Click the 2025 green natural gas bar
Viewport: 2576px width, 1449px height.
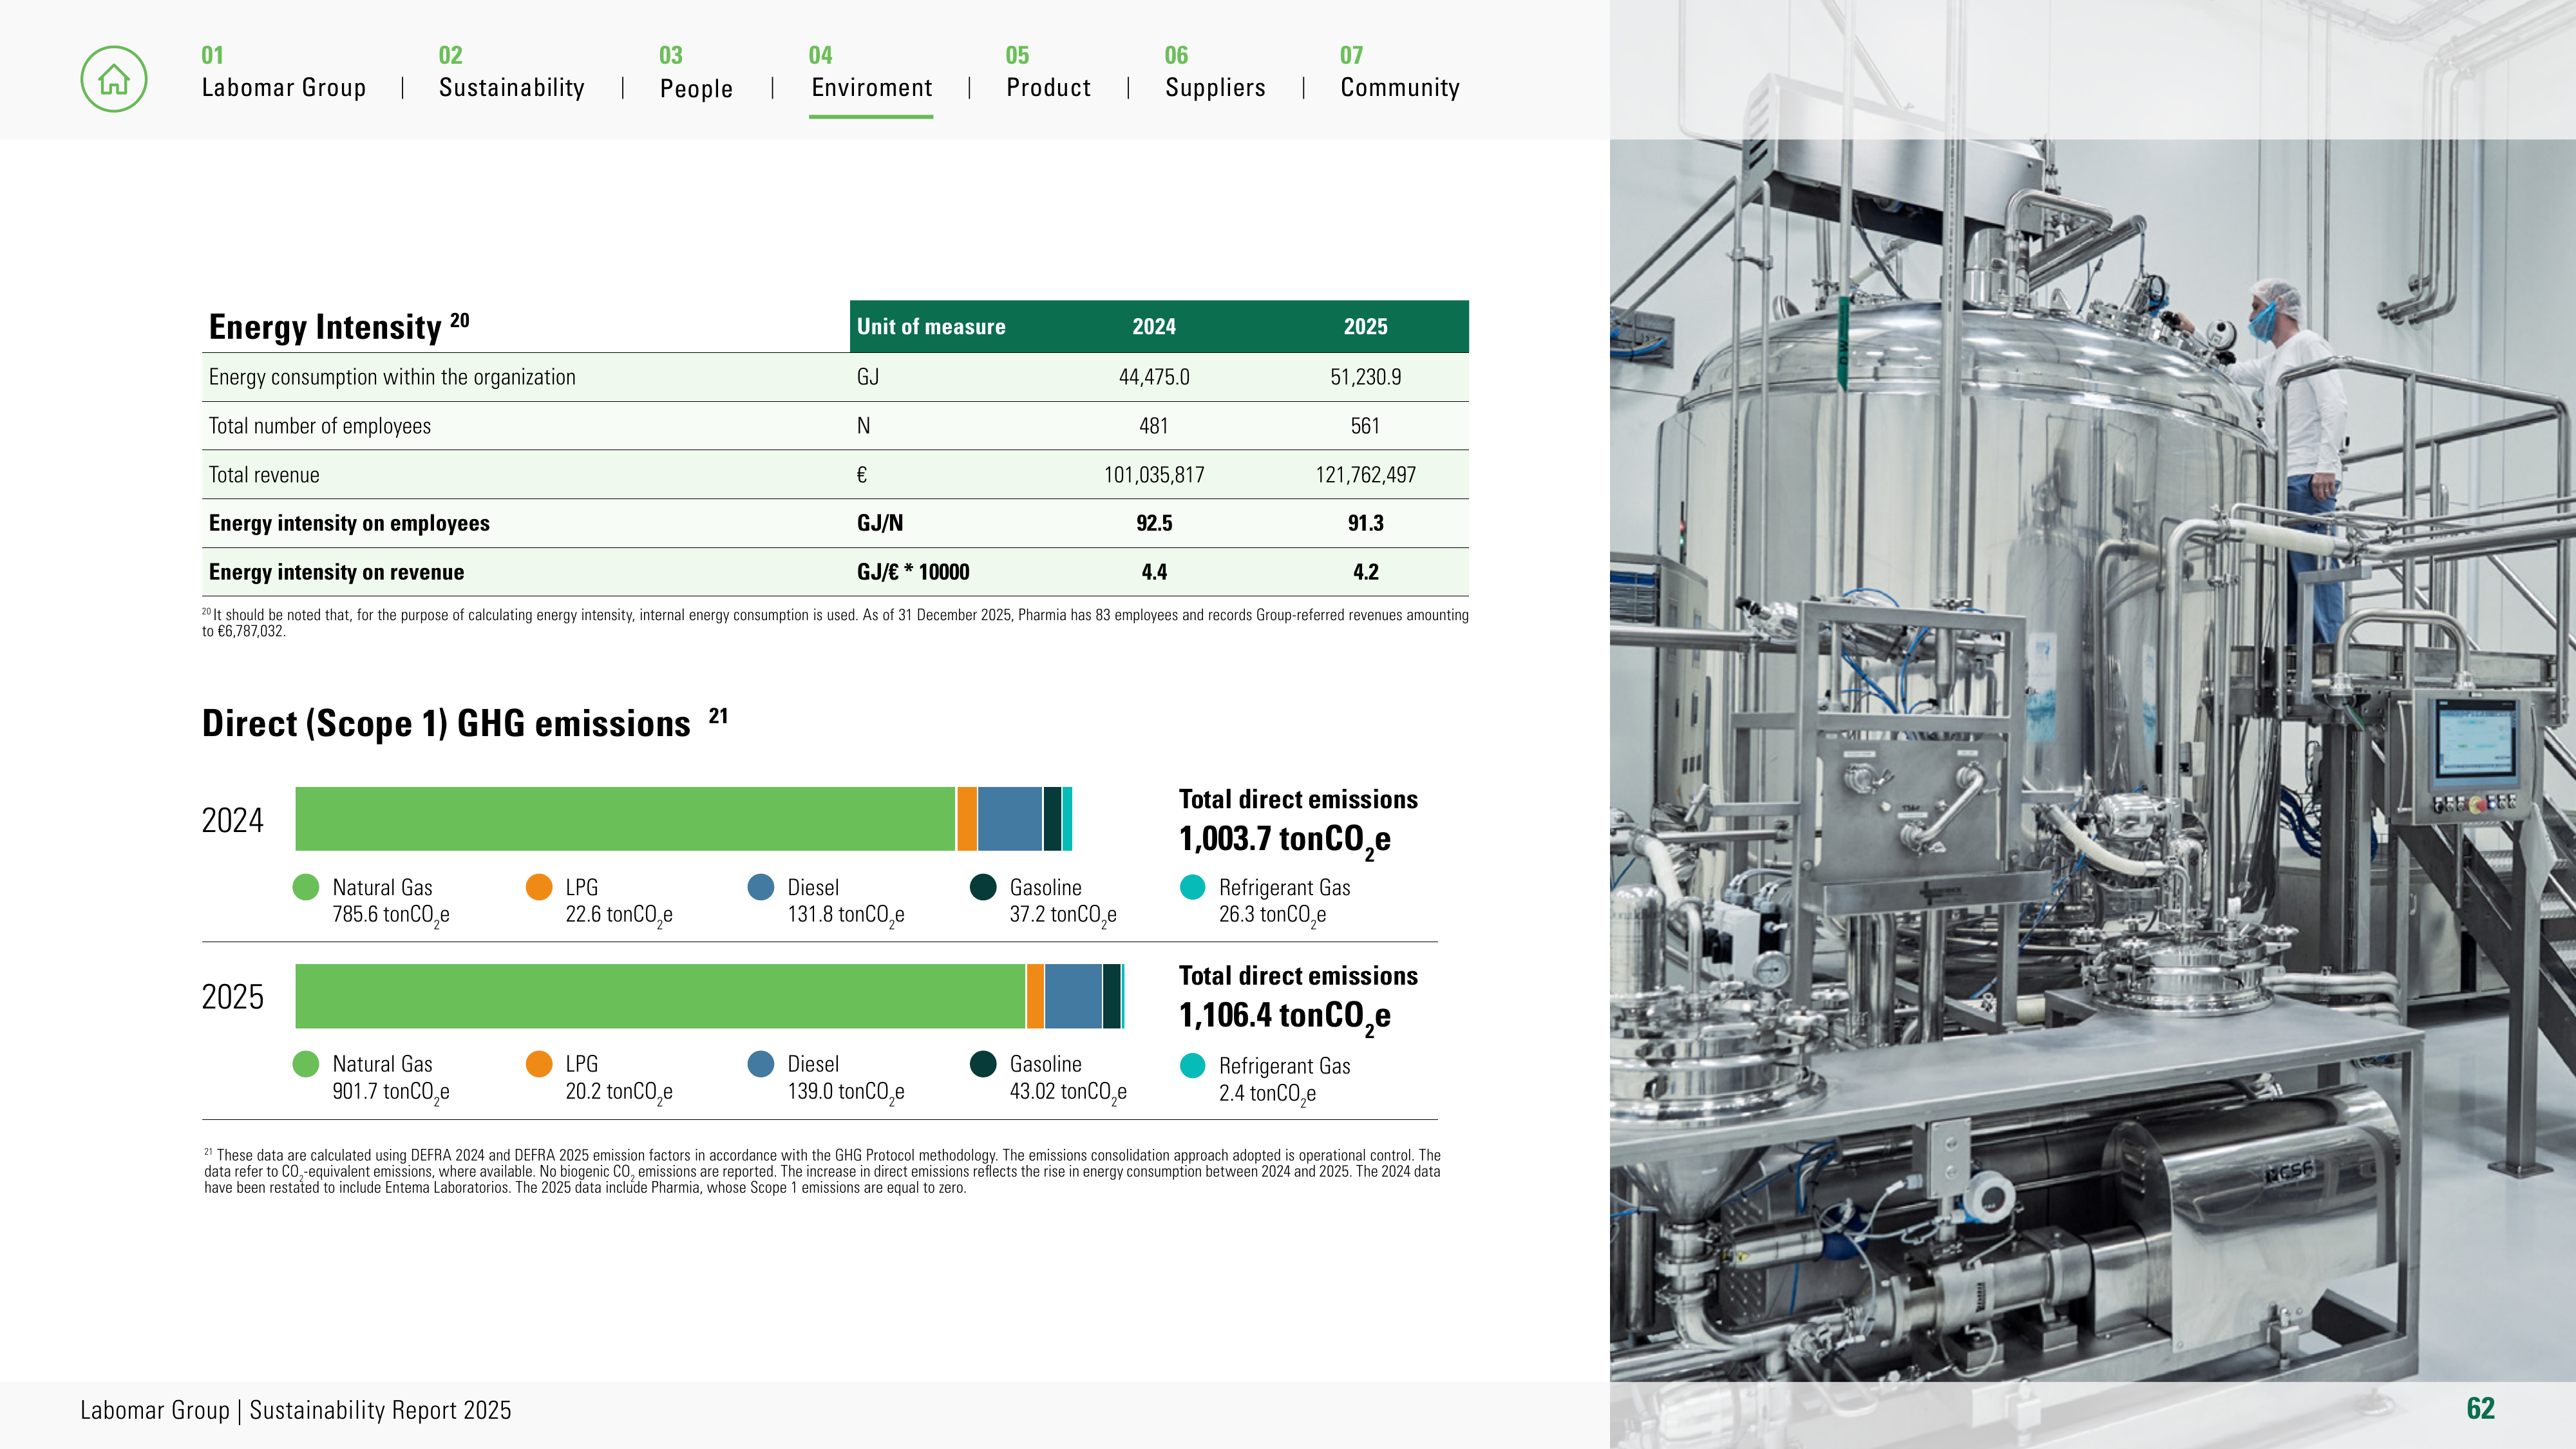(660, 996)
